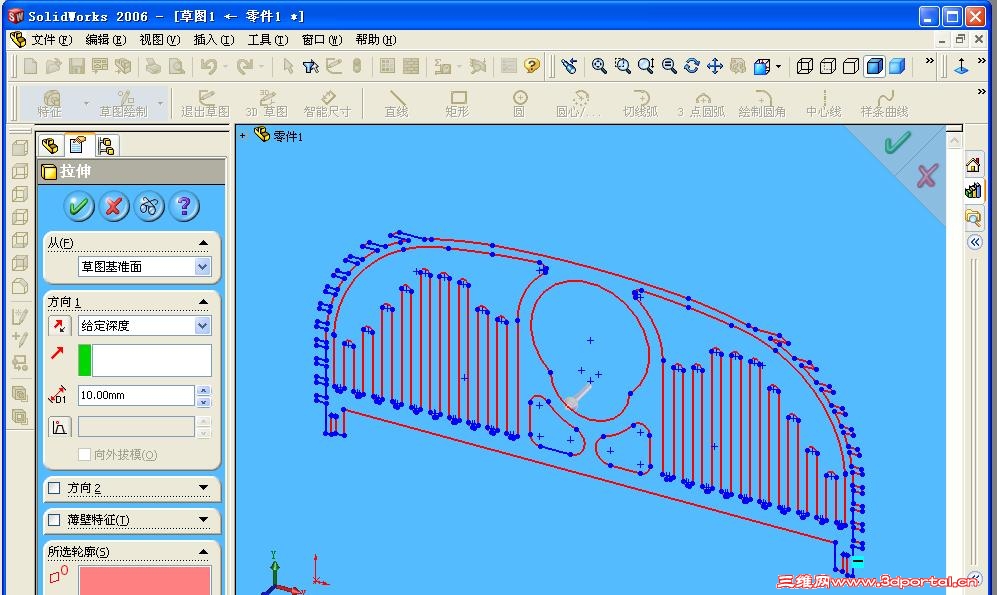This screenshot has height=595, width=997.
Task: Switch to Shaded With Edges display
Action: point(874,66)
